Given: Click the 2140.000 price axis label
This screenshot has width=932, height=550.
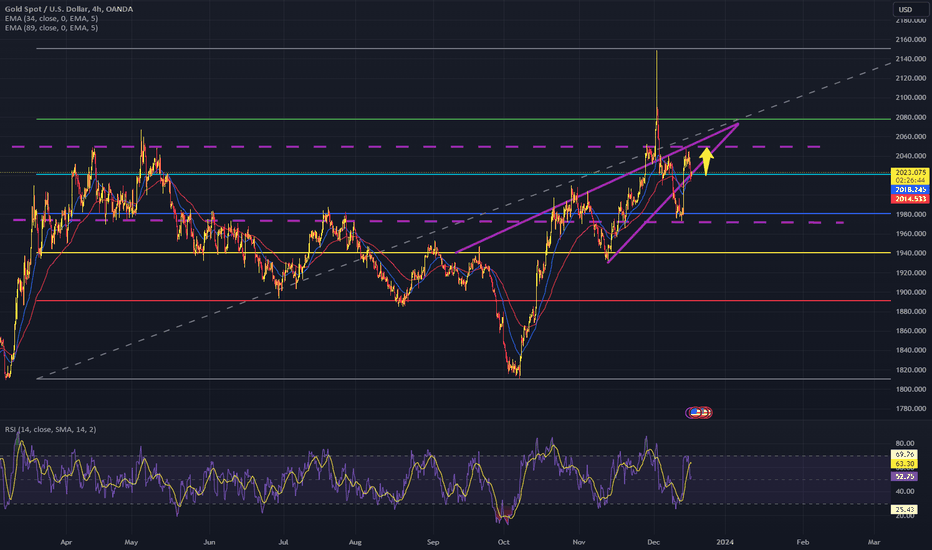Looking at the screenshot, I should pyautogui.click(x=911, y=59).
